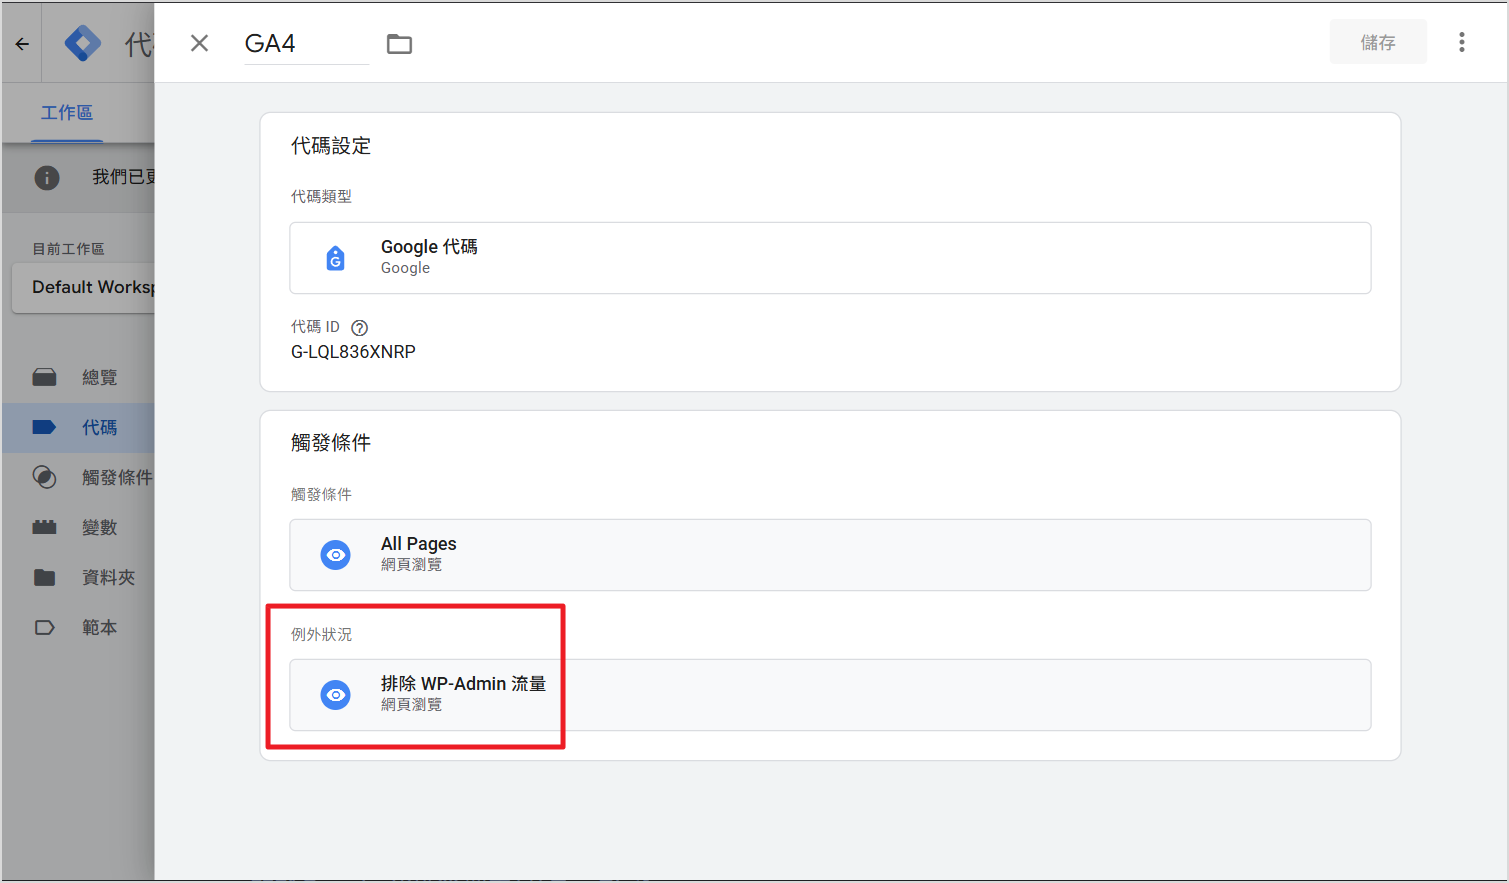Click the Tag Manager diamond logo
Image resolution: width=1509 pixels, height=883 pixels.
[x=83, y=43]
